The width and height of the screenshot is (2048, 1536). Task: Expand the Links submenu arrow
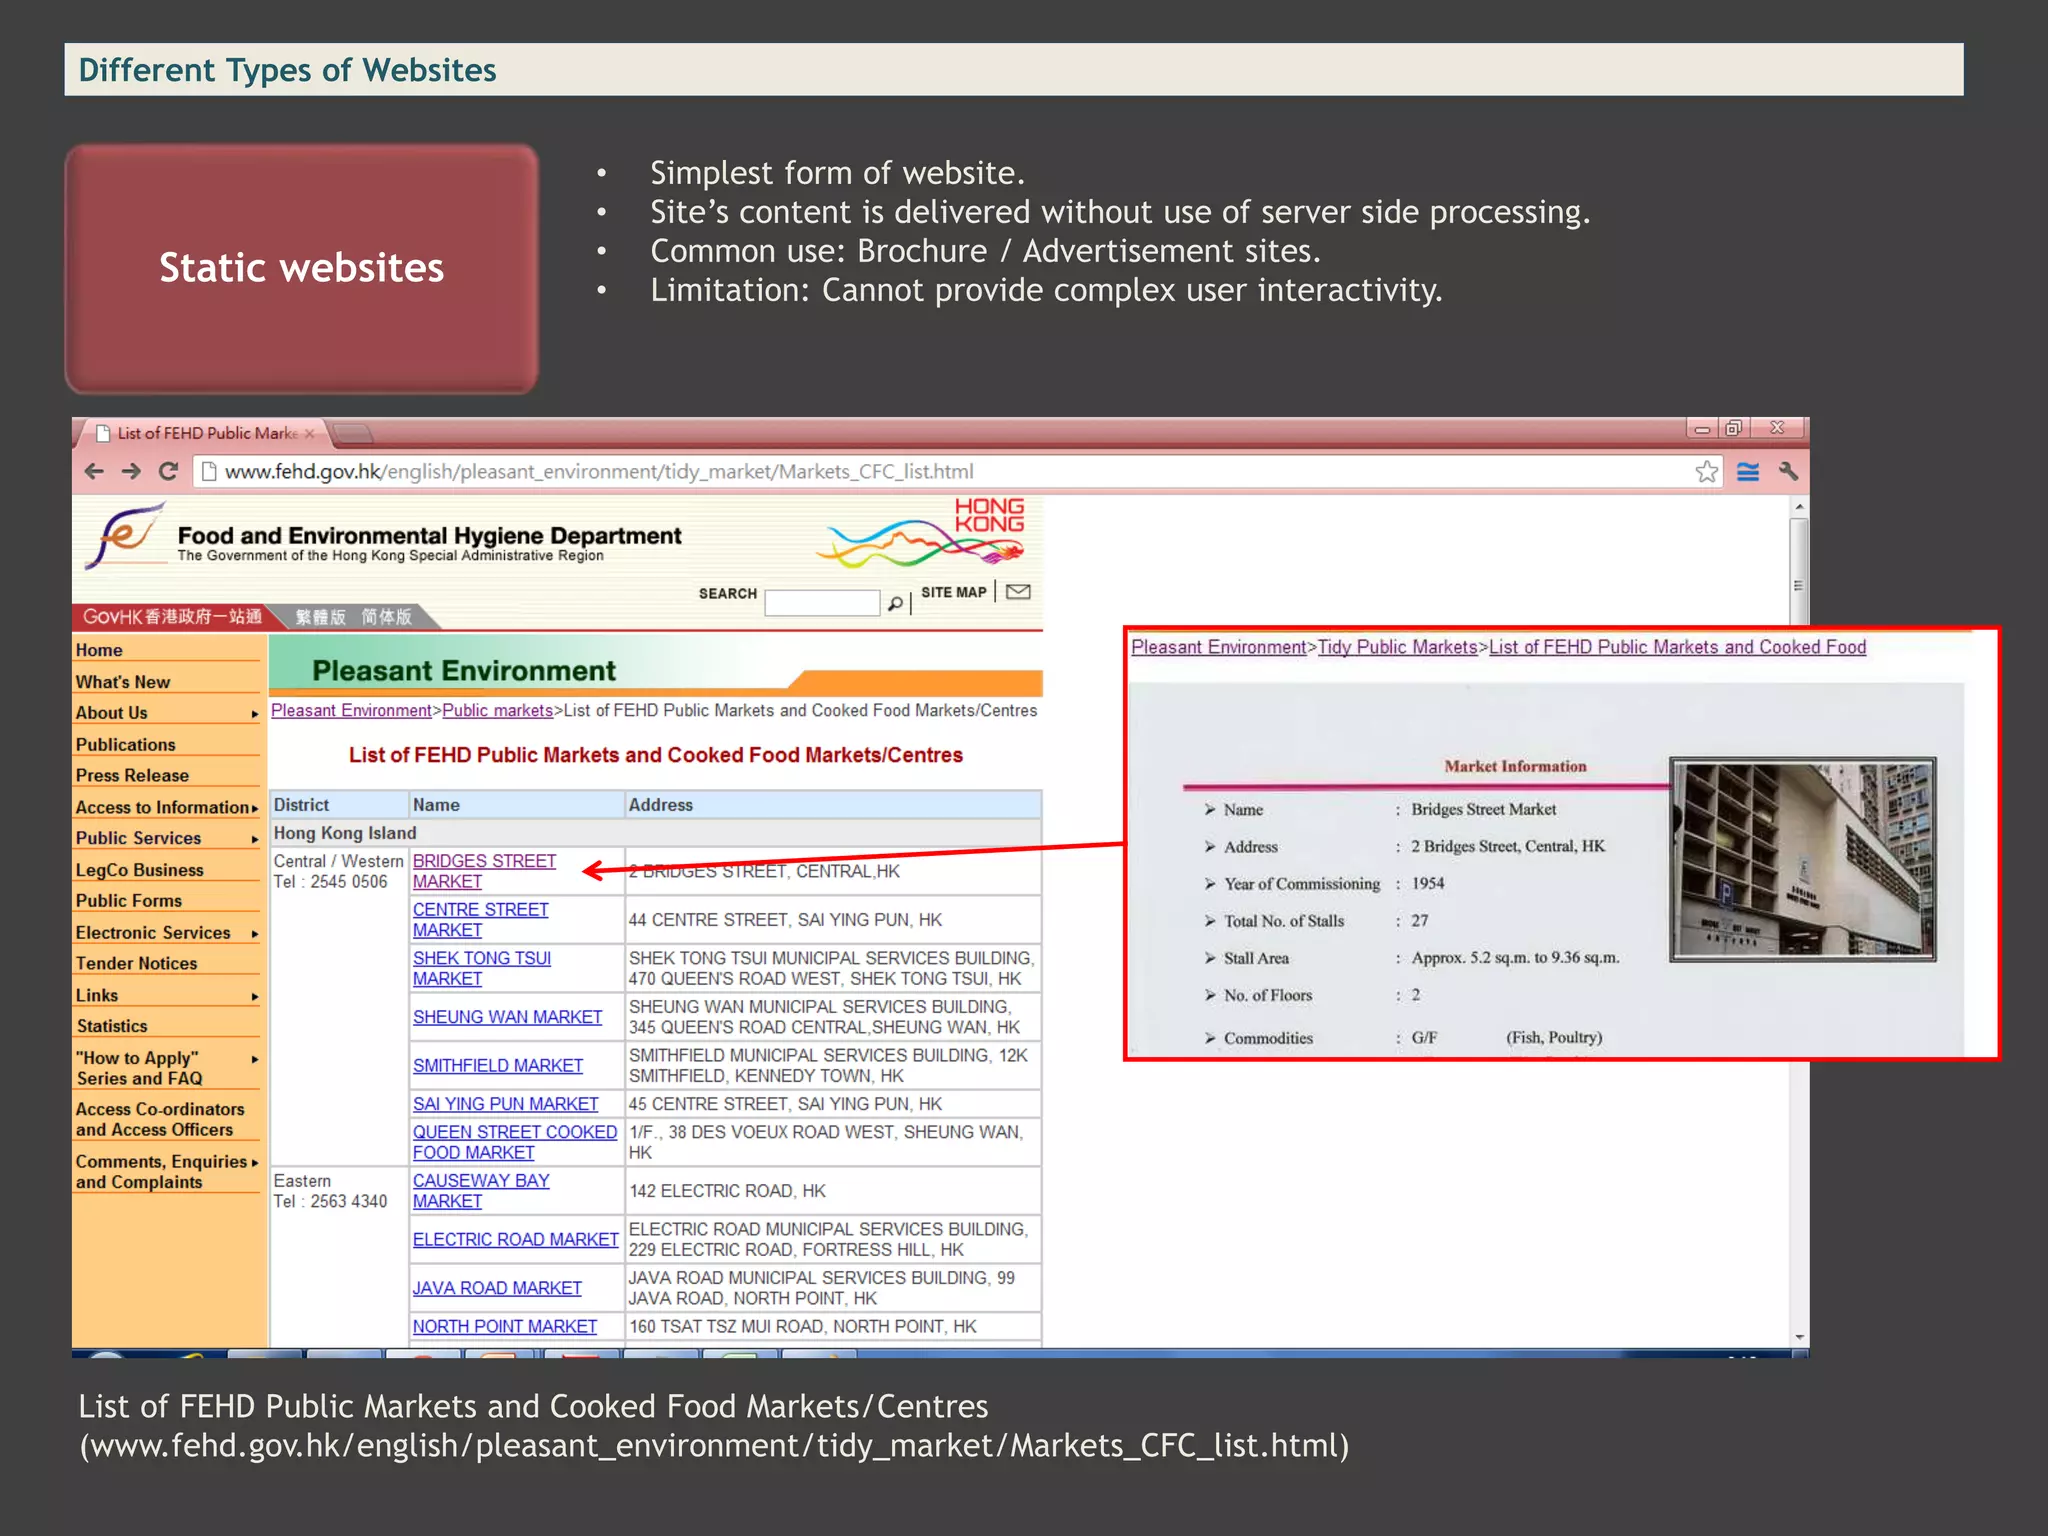tap(255, 997)
